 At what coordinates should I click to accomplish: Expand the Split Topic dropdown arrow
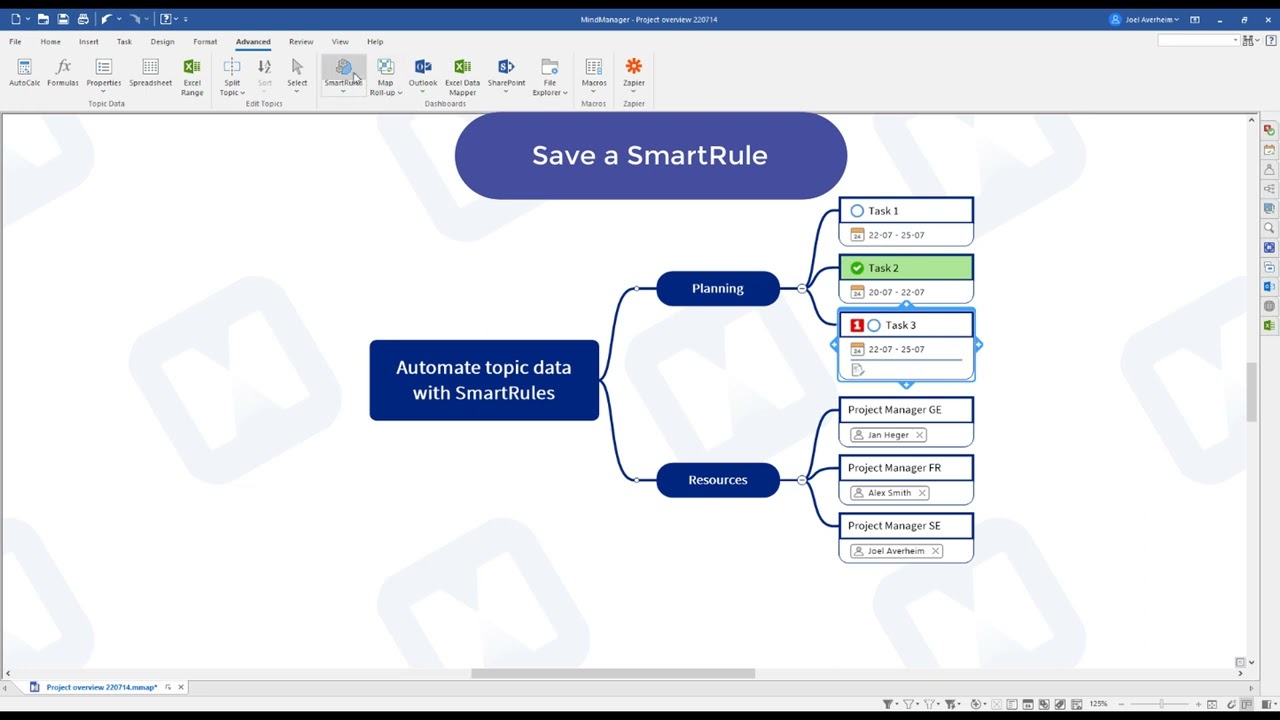pyautogui.click(x=242, y=93)
